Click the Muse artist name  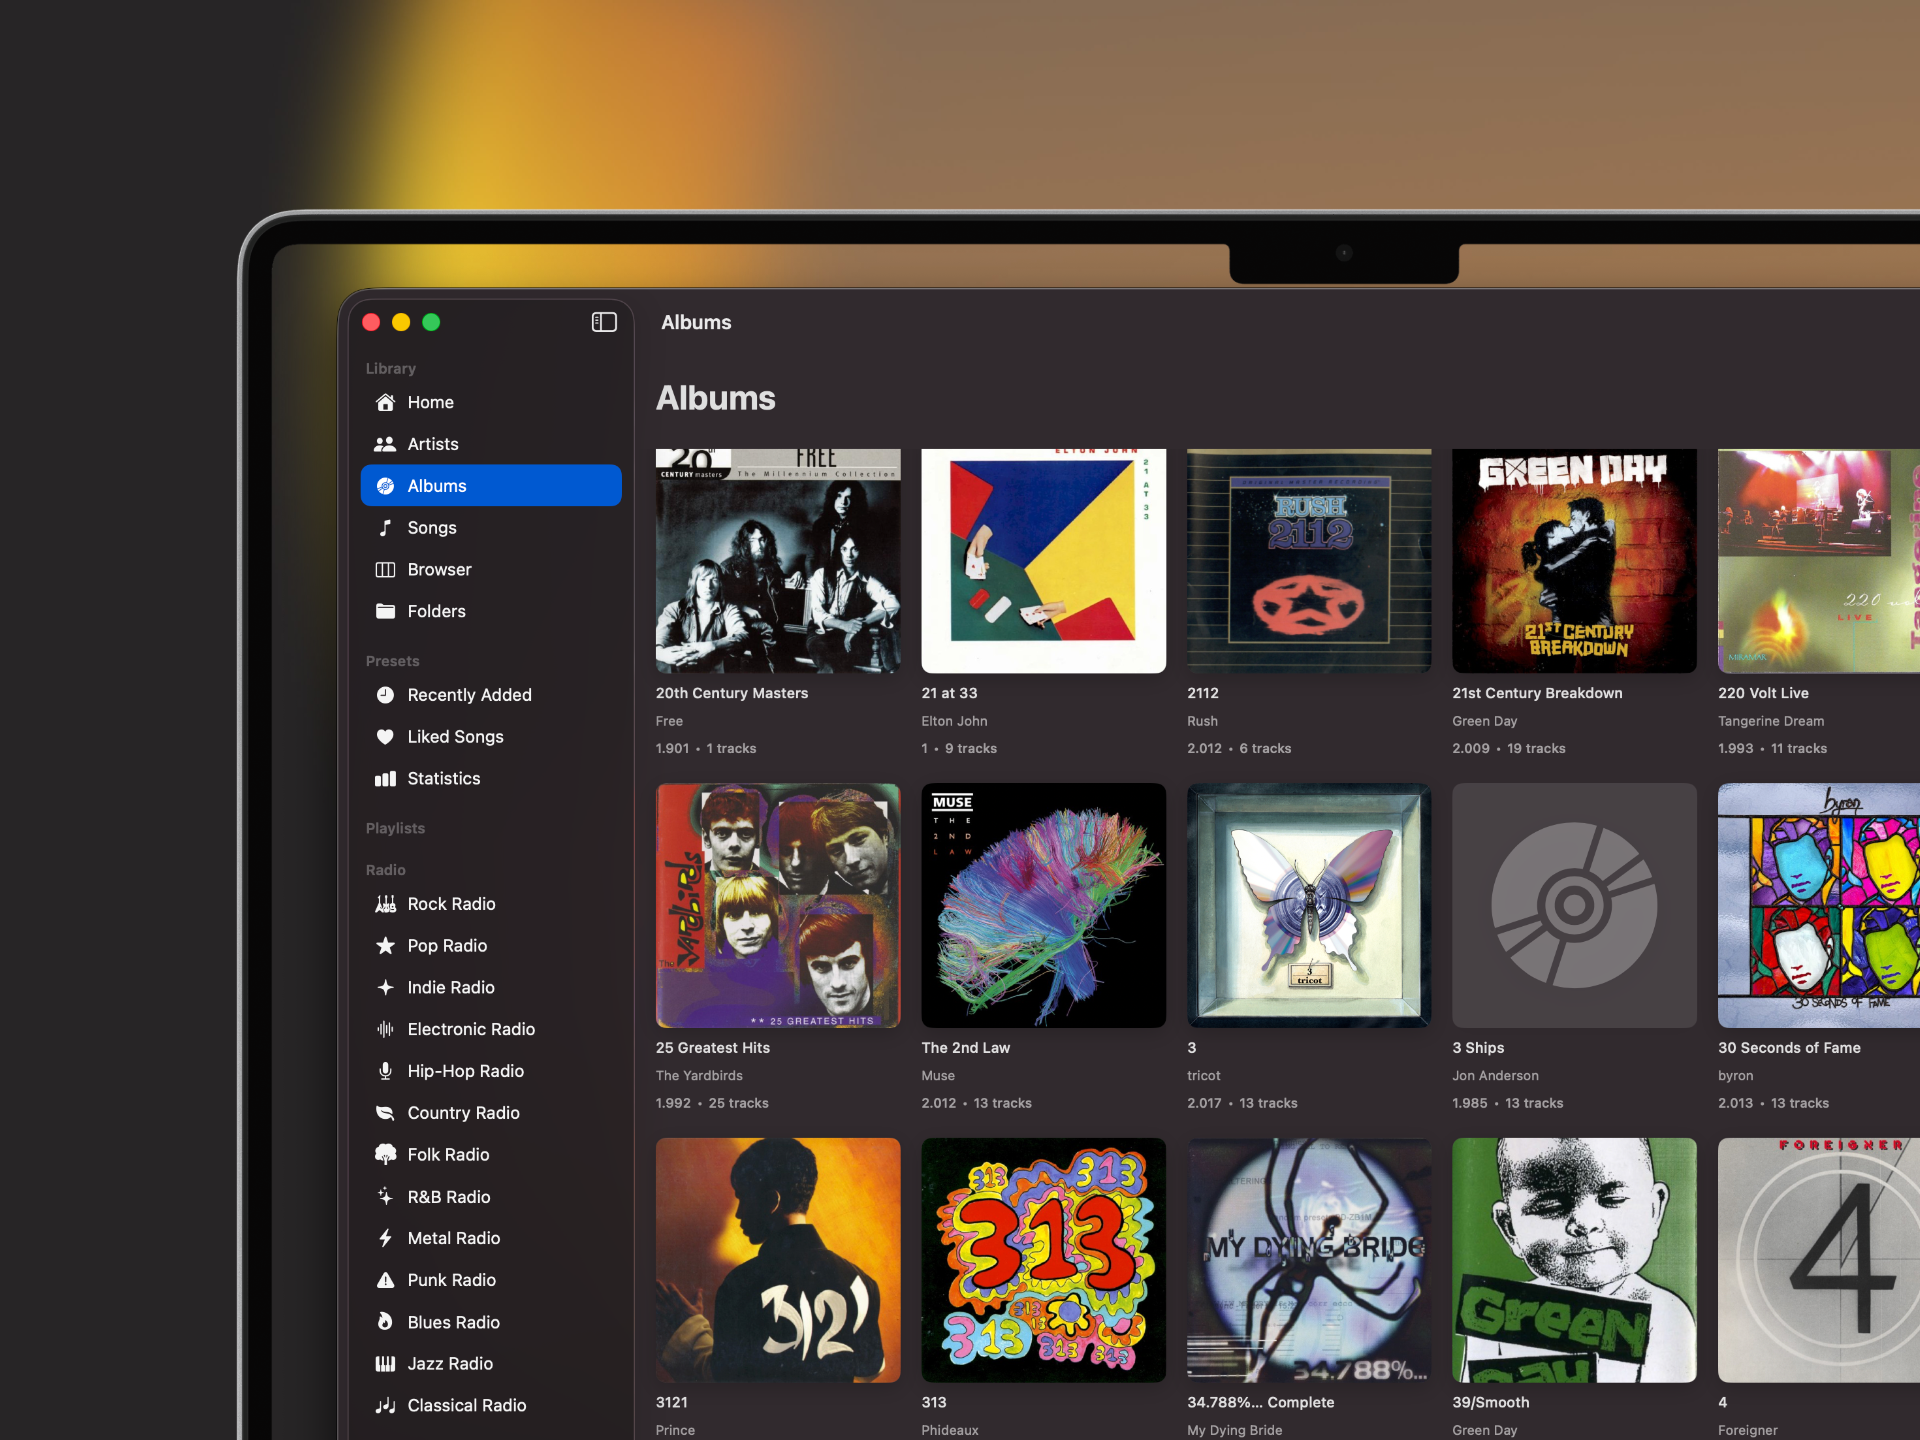tap(938, 1076)
